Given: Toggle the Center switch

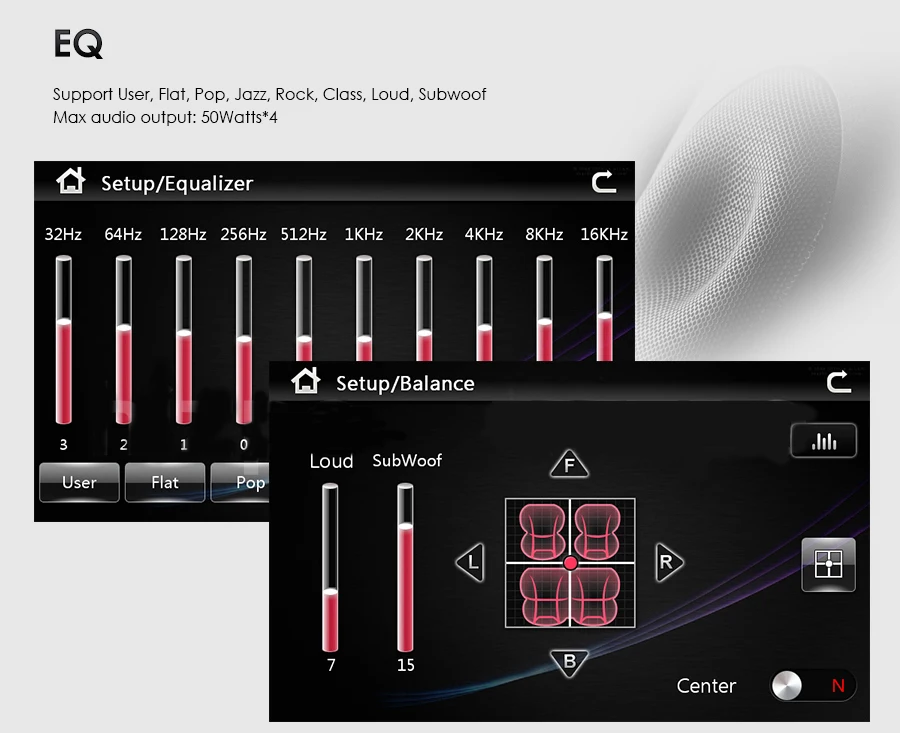Looking at the screenshot, I should pyautogui.click(x=813, y=685).
